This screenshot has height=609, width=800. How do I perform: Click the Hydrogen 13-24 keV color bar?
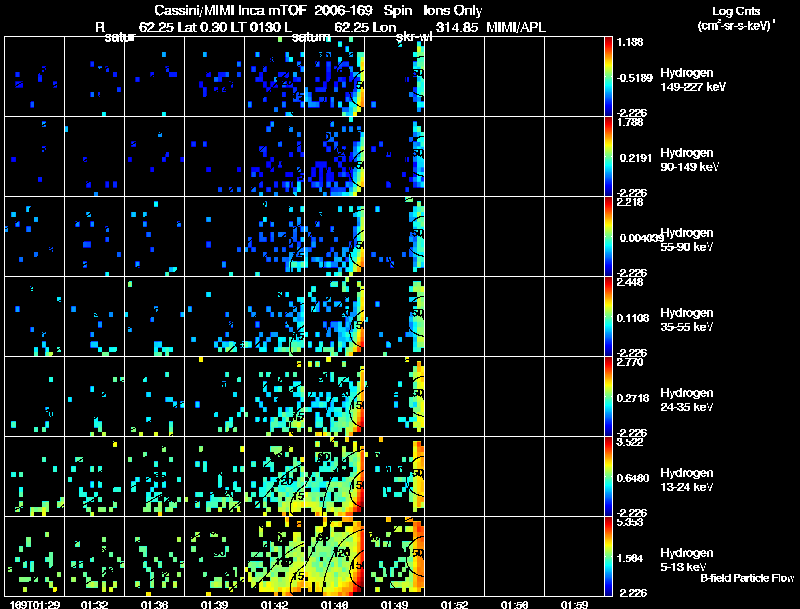608,476
